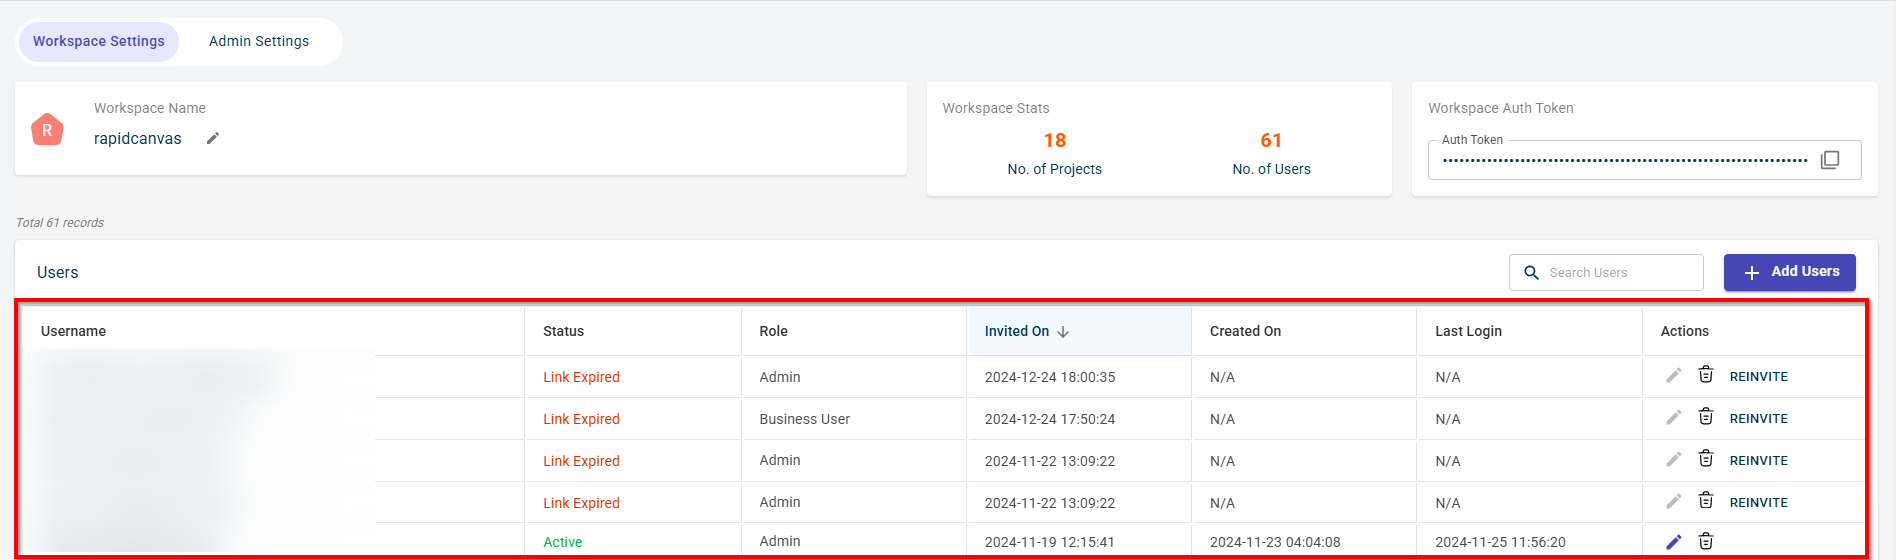Click the red R workspace logo
1896x560 pixels.
pos(47,130)
